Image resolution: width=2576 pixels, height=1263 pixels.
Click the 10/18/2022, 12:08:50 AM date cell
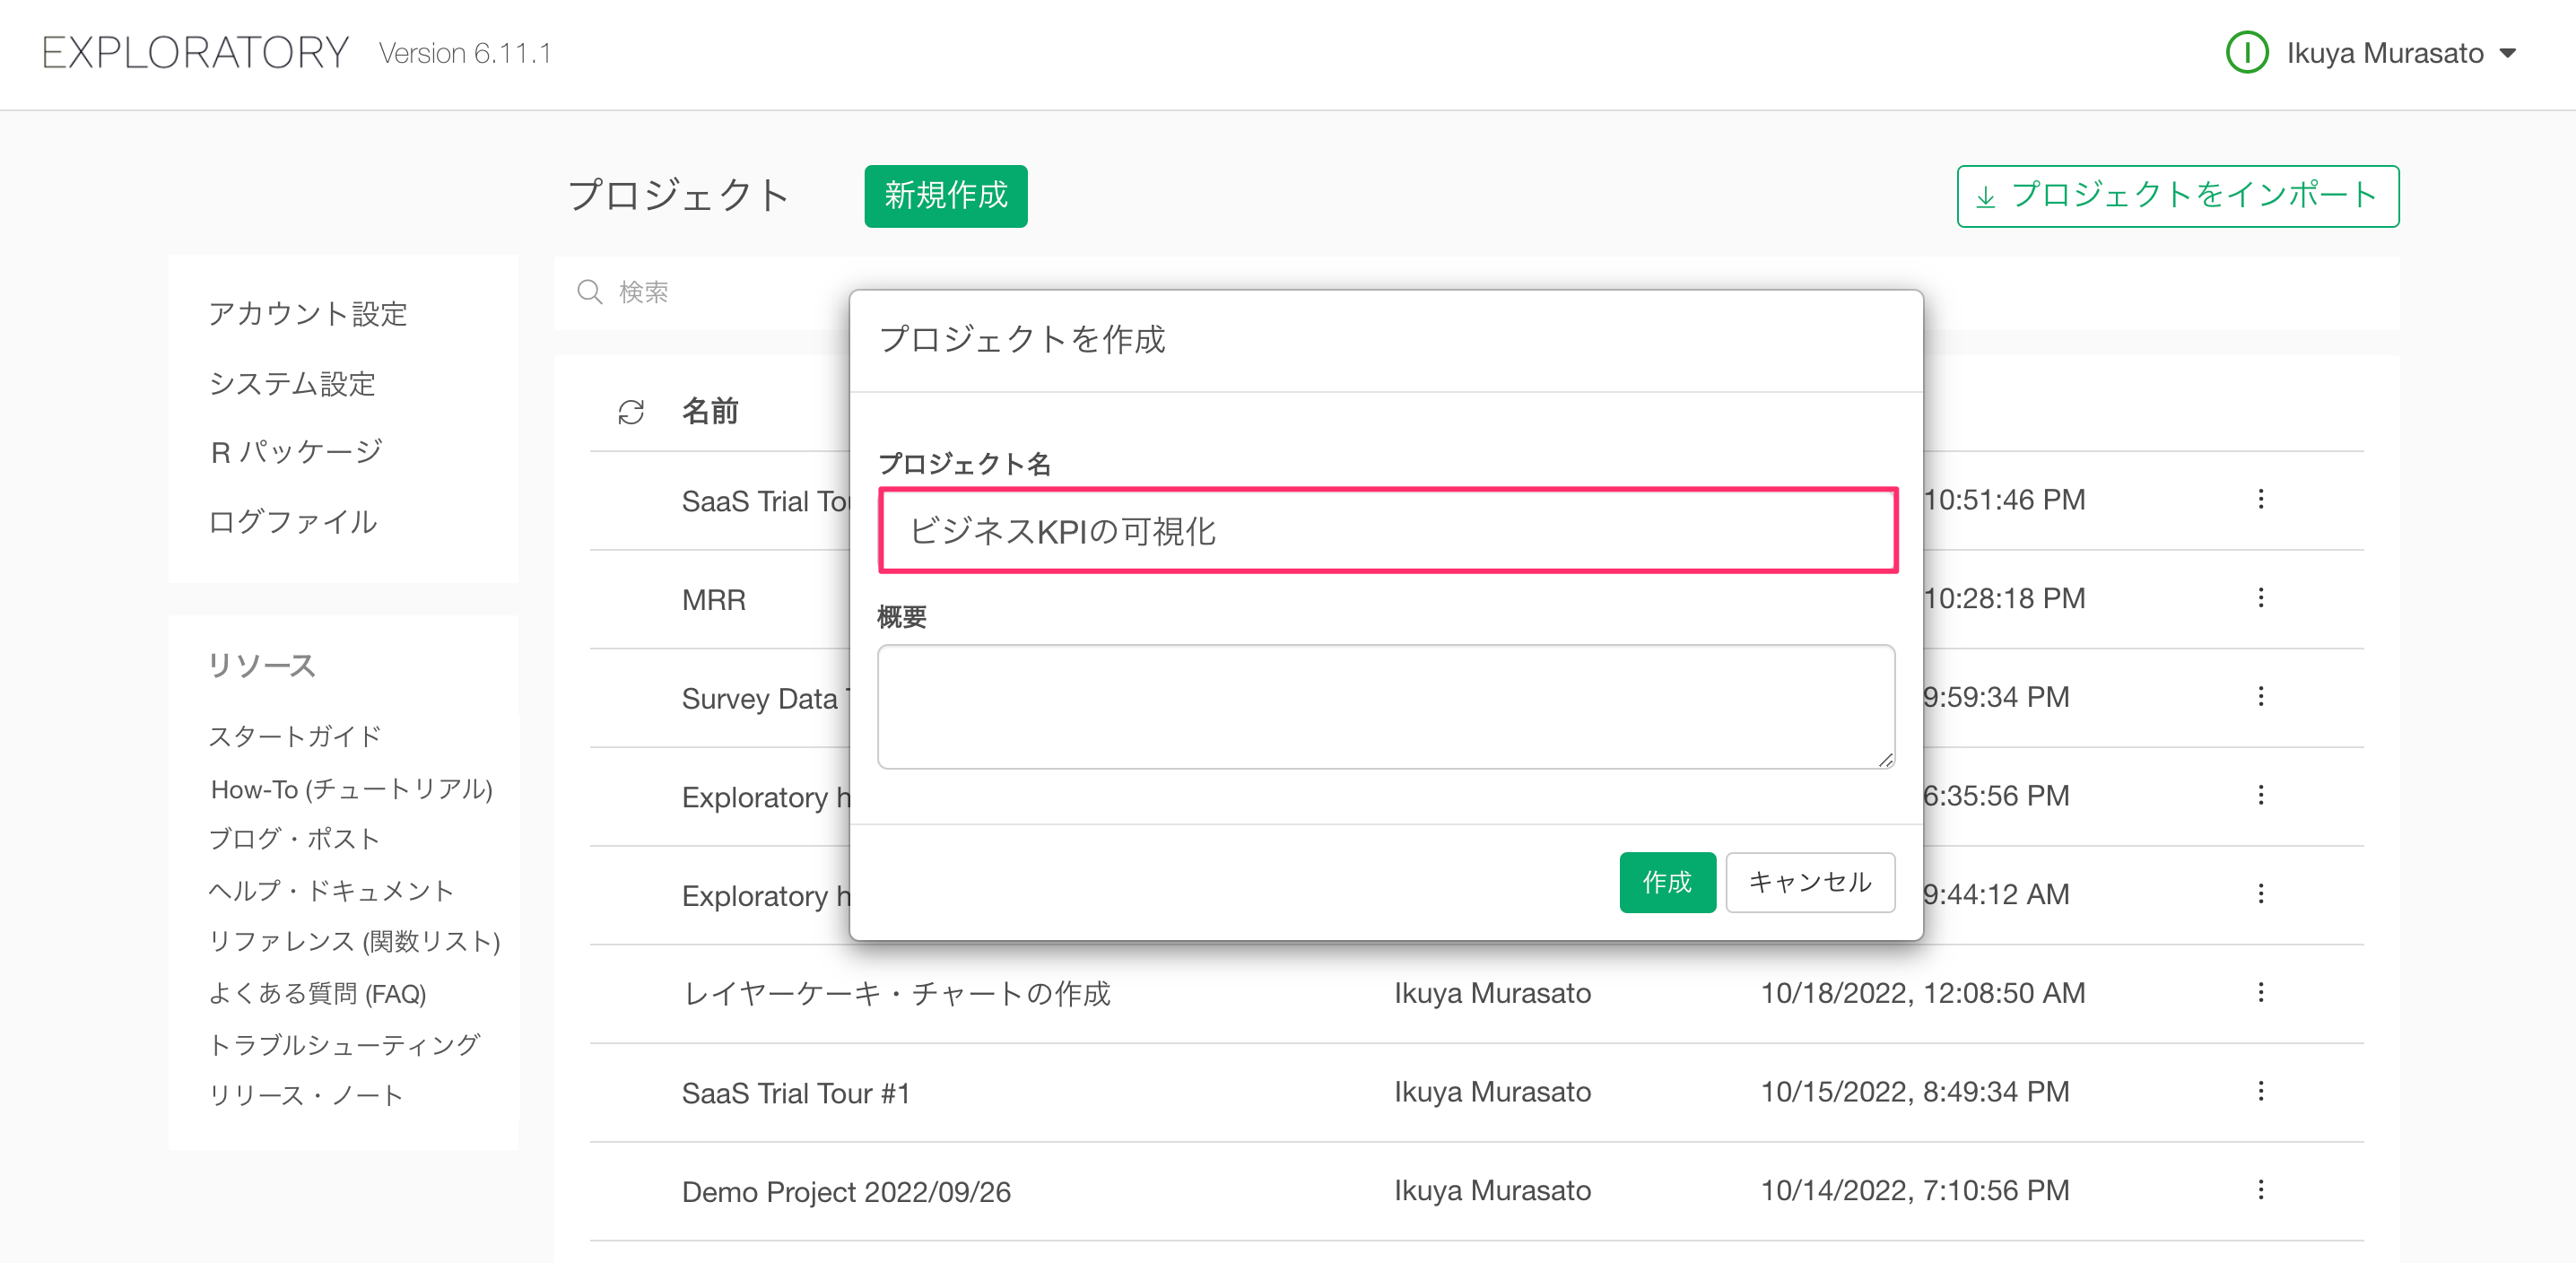pyautogui.click(x=1922, y=993)
